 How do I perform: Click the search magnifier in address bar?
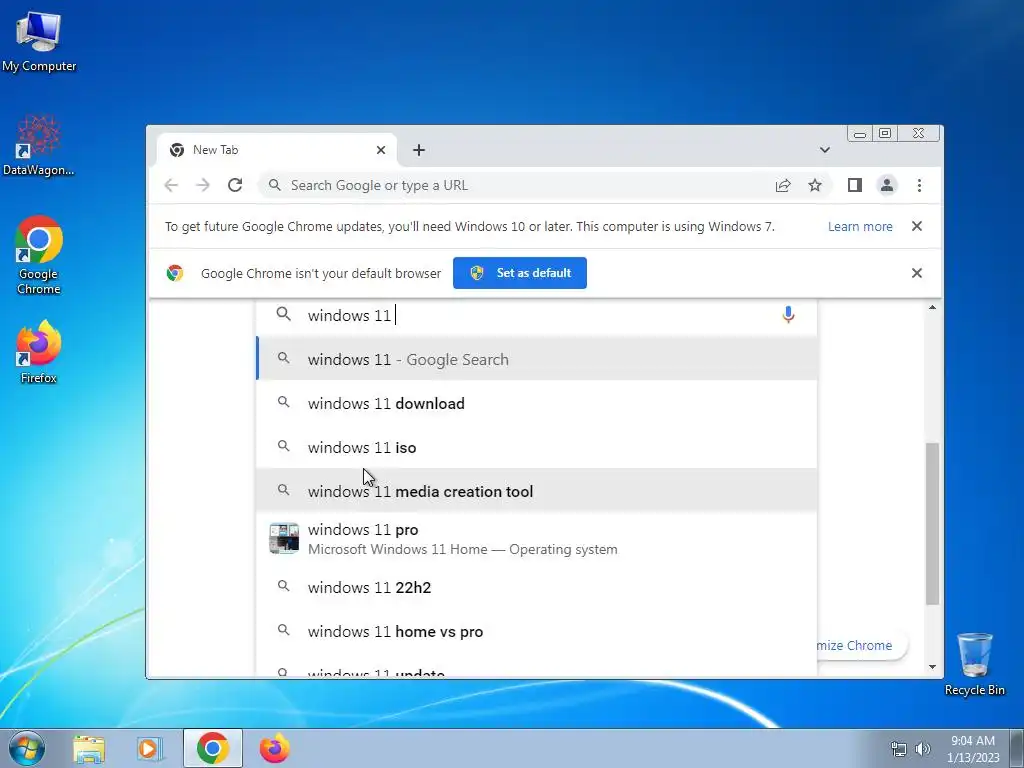275,185
